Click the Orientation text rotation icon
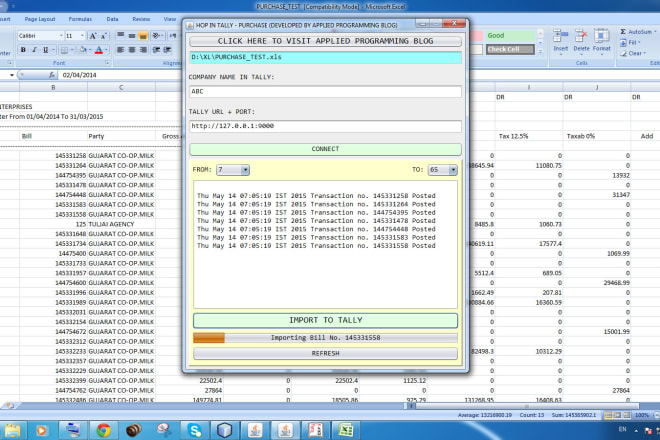Image resolution: width=660 pixels, height=440 pixels. (x=156, y=36)
